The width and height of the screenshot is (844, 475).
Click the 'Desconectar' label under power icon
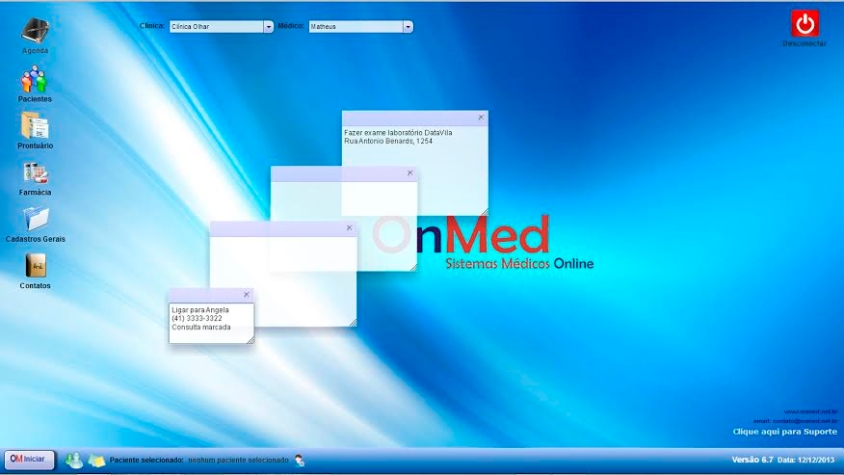click(x=805, y=44)
